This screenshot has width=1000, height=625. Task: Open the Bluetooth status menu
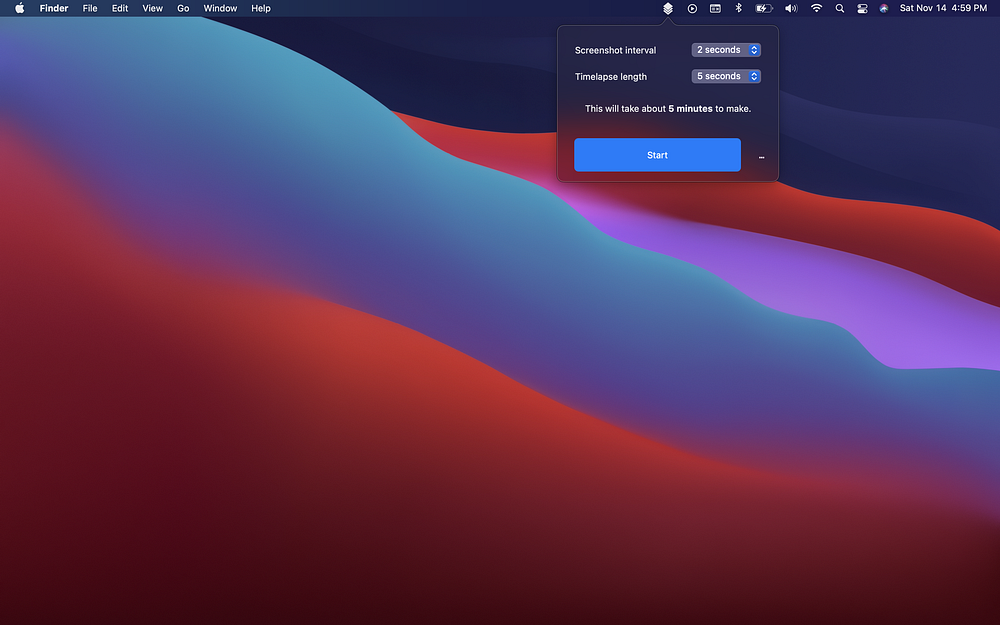[x=739, y=8]
